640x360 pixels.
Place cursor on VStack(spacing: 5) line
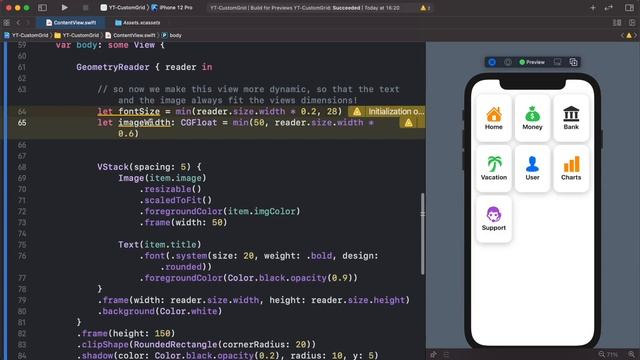149,167
